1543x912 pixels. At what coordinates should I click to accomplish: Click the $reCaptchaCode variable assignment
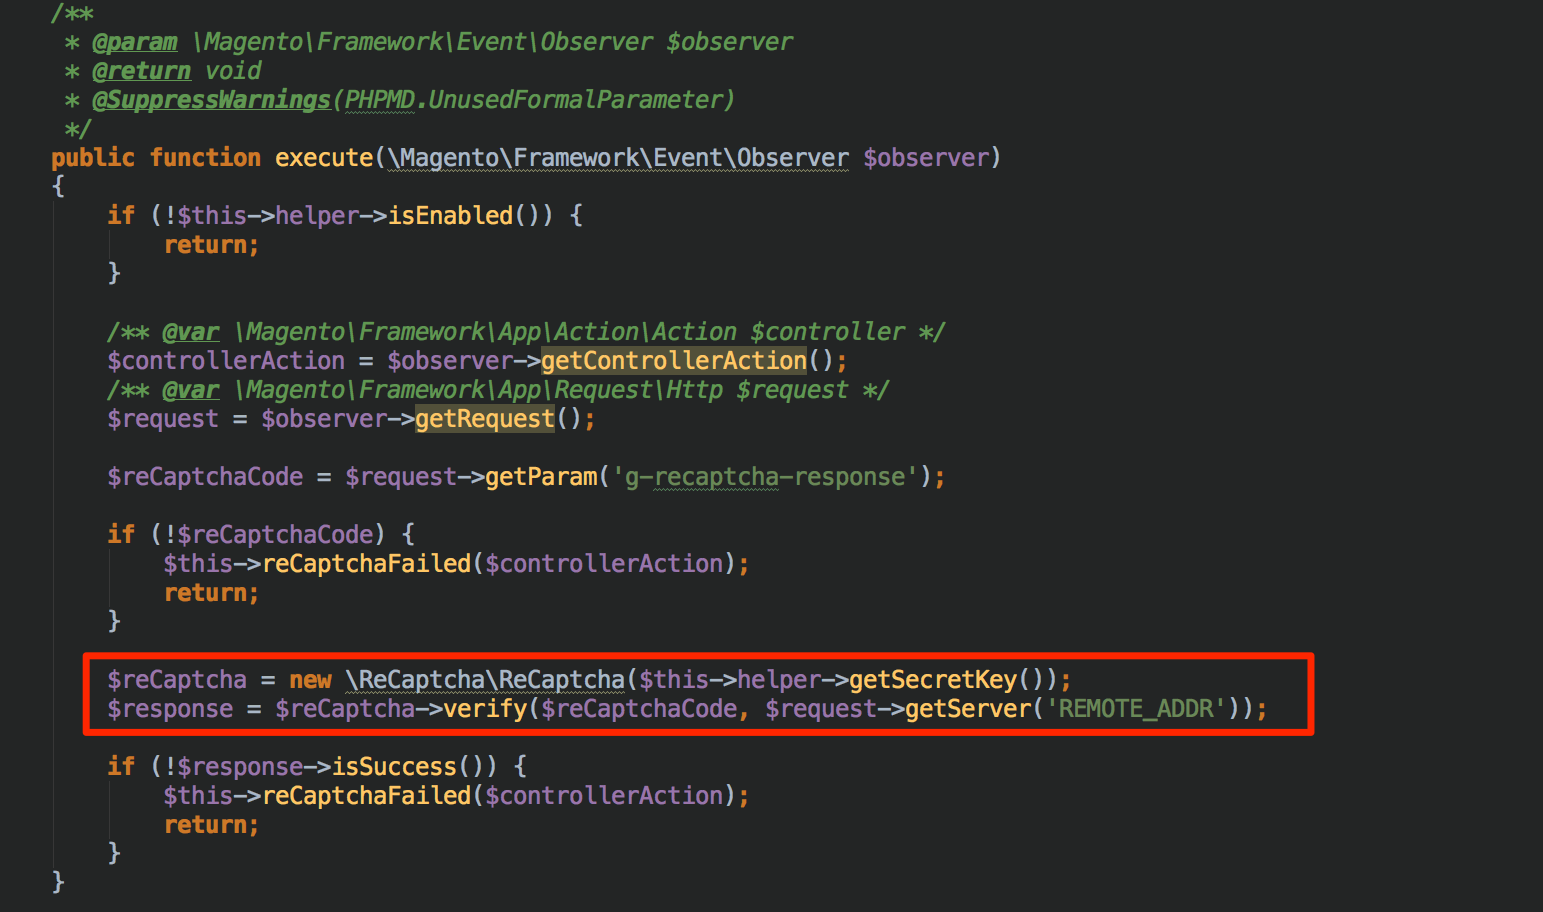pyautogui.click(x=205, y=477)
